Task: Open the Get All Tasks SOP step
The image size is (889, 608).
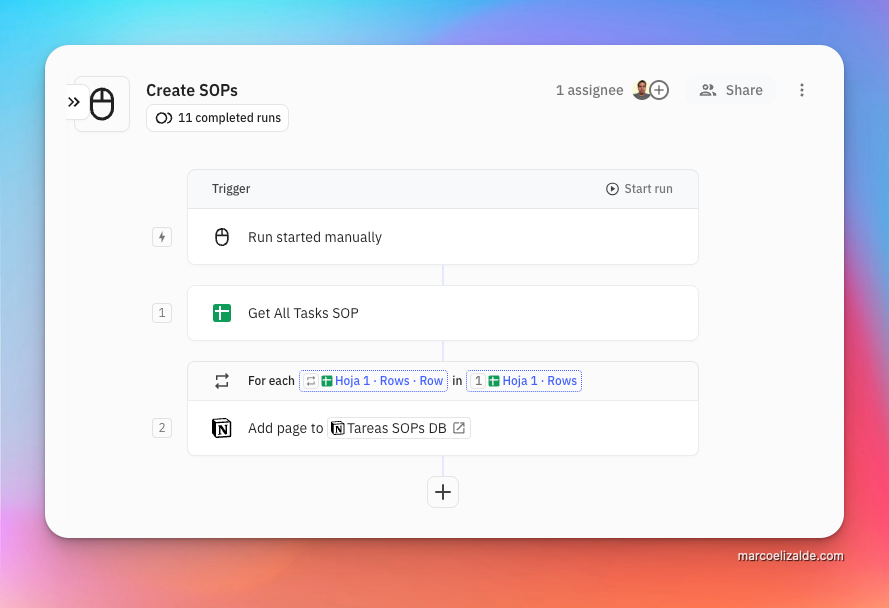Action: pyautogui.click(x=443, y=313)
